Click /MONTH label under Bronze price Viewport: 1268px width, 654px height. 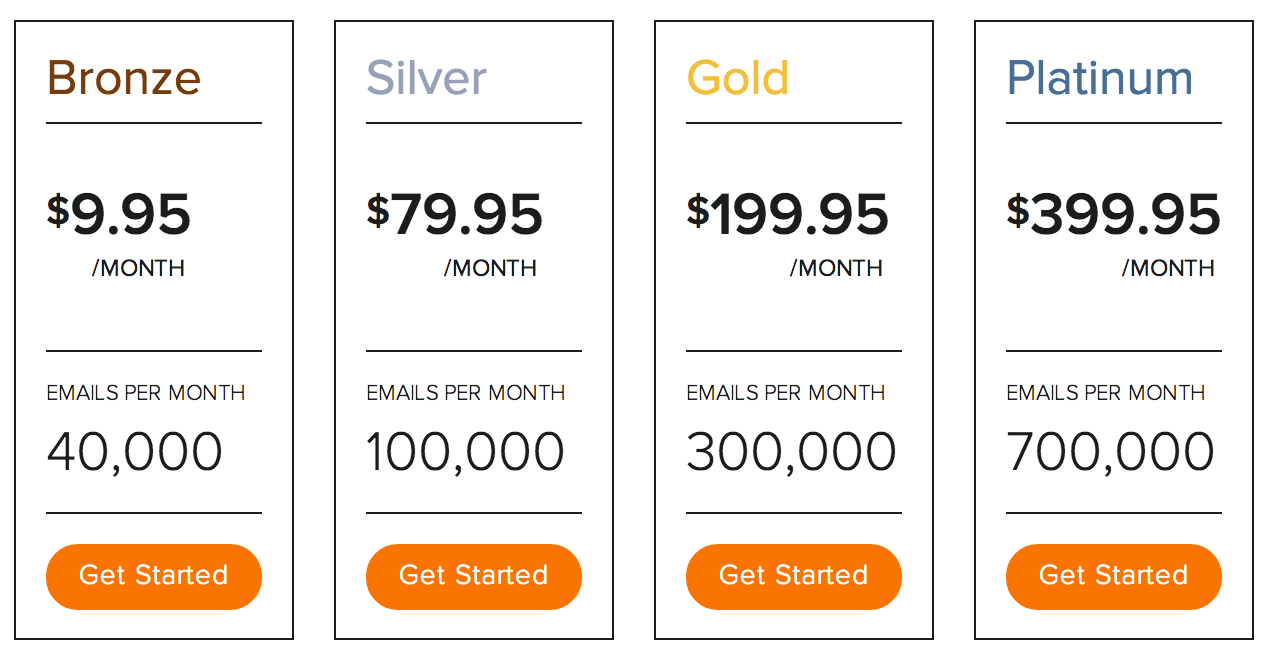click(x=138, y=268)
